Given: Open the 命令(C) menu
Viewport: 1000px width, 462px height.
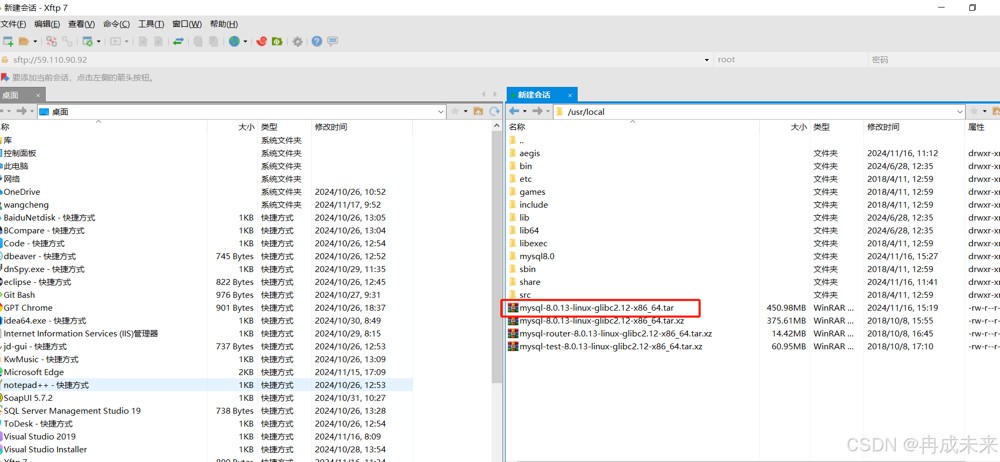Looking at the screenshot, I should point(116,24).
